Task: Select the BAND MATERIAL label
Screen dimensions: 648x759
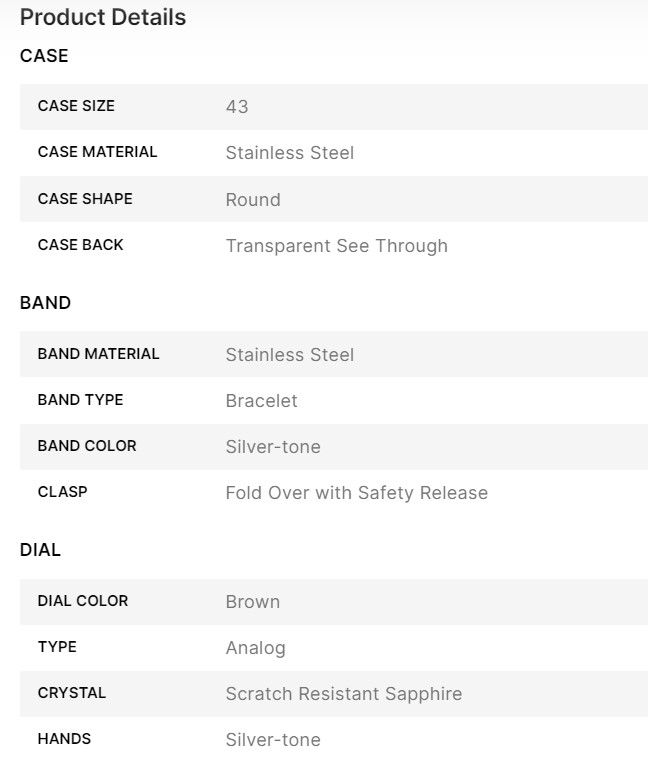Action: tap(98, 354)
